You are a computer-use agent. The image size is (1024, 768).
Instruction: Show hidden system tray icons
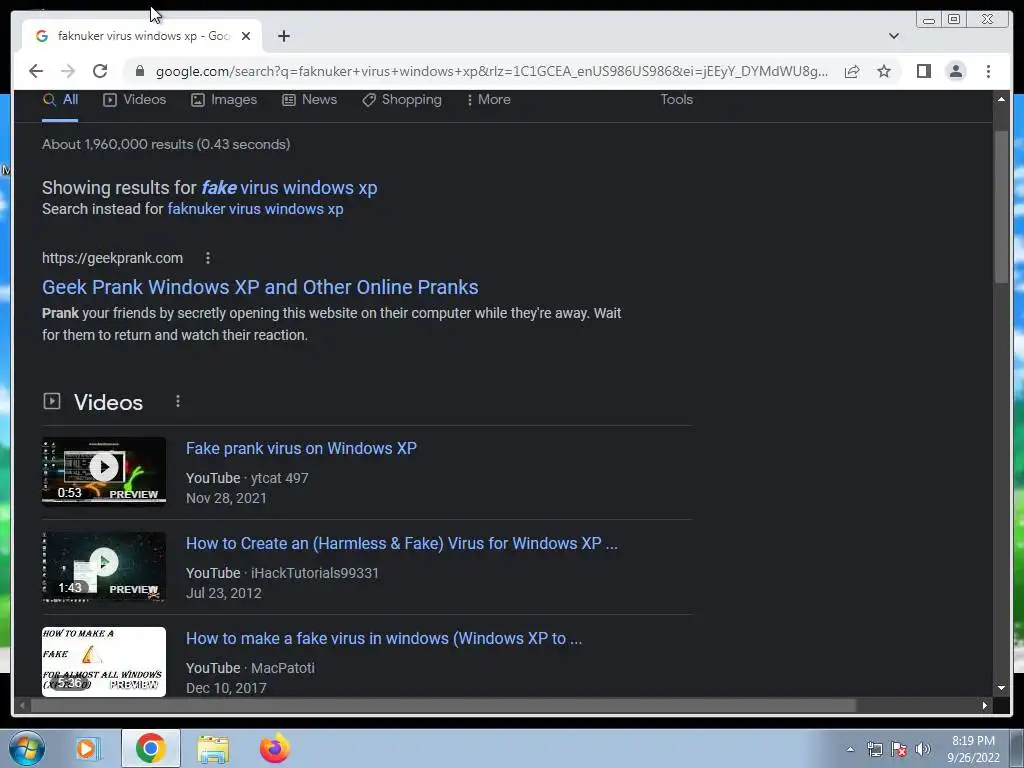pyautogui.click(x=850, y=749)
